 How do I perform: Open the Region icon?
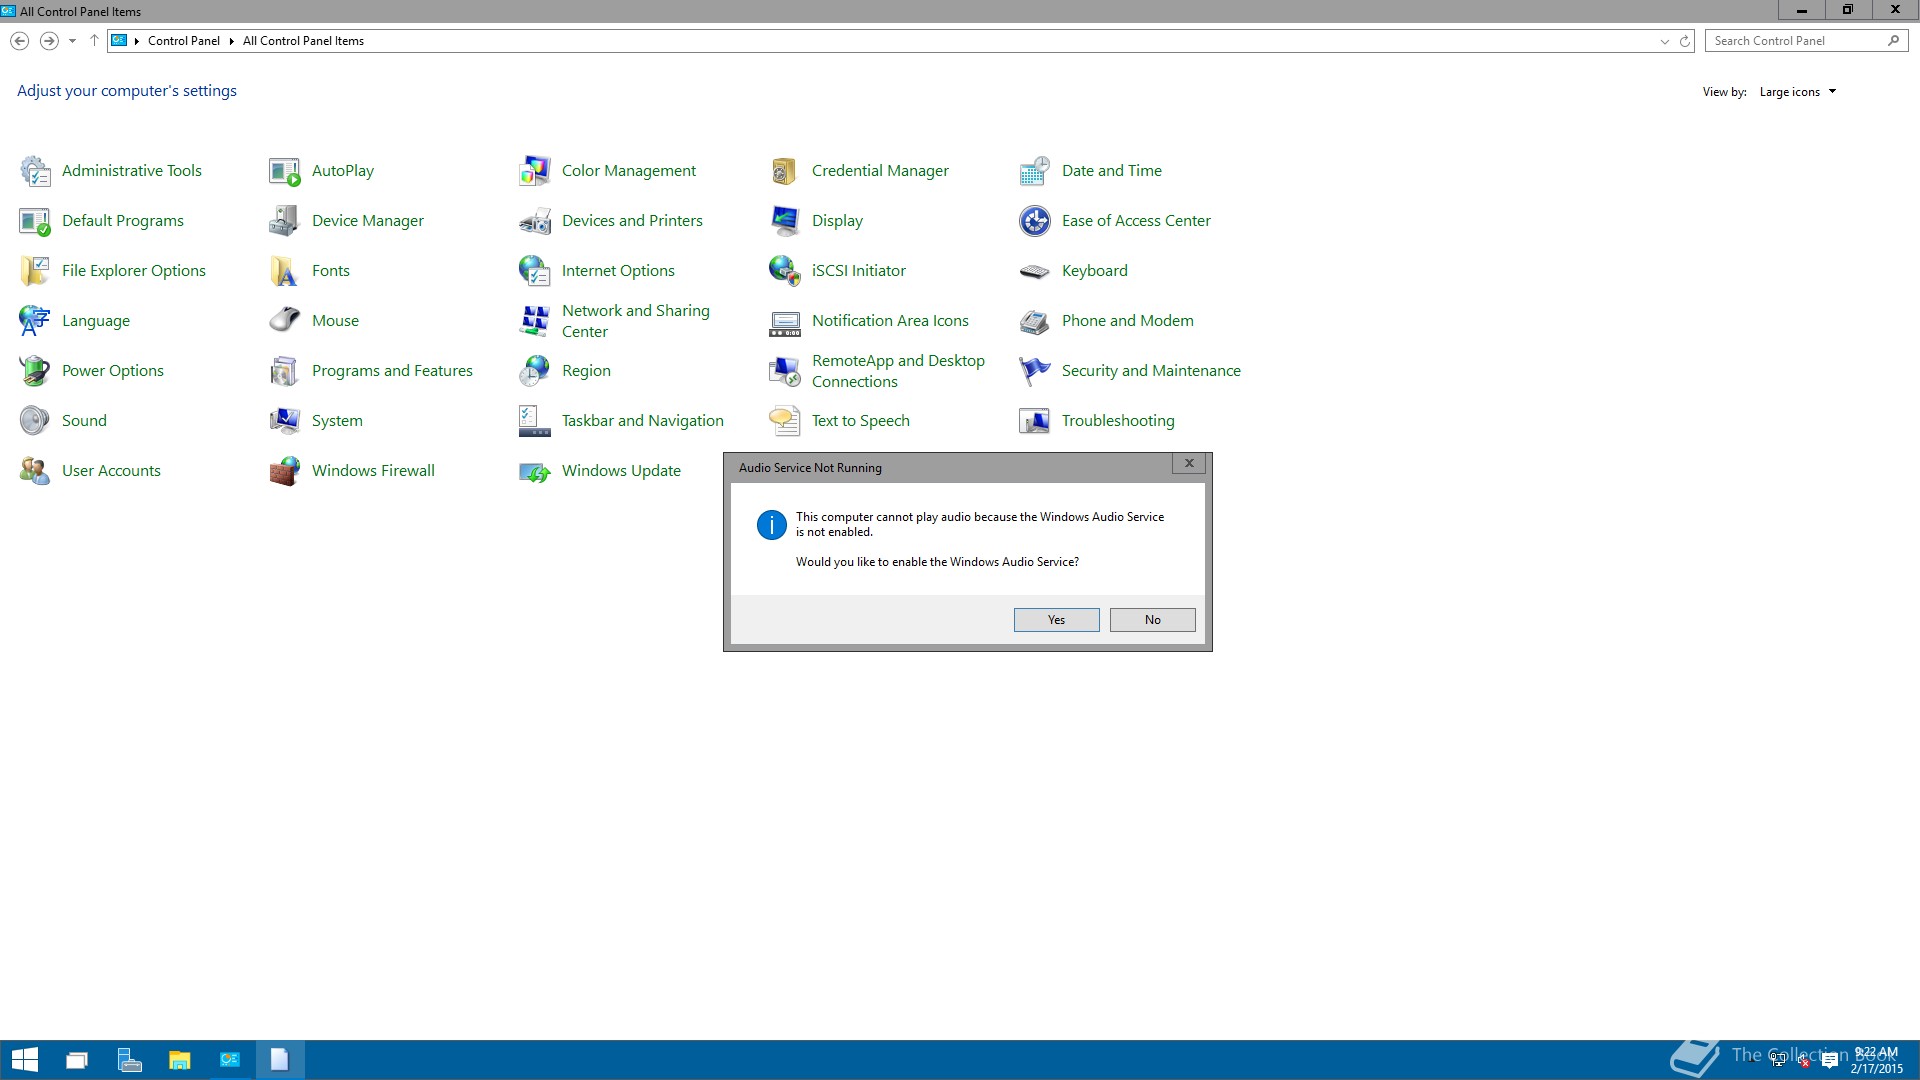pyautogui.click(x=535, y=371)
